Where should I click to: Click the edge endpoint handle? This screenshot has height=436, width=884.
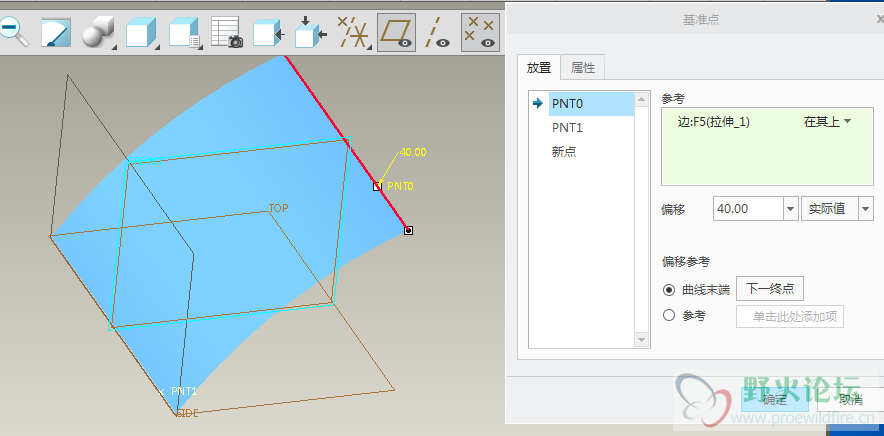[x=408, y=230]
